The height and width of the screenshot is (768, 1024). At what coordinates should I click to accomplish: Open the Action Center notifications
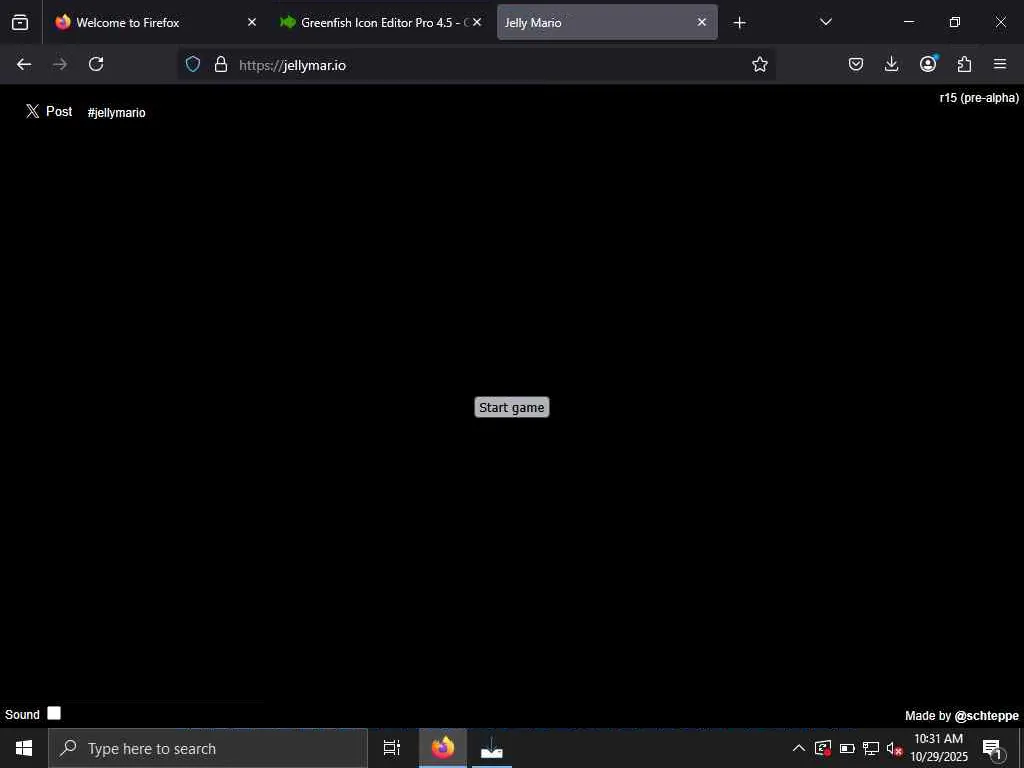[x=993, y=748]
